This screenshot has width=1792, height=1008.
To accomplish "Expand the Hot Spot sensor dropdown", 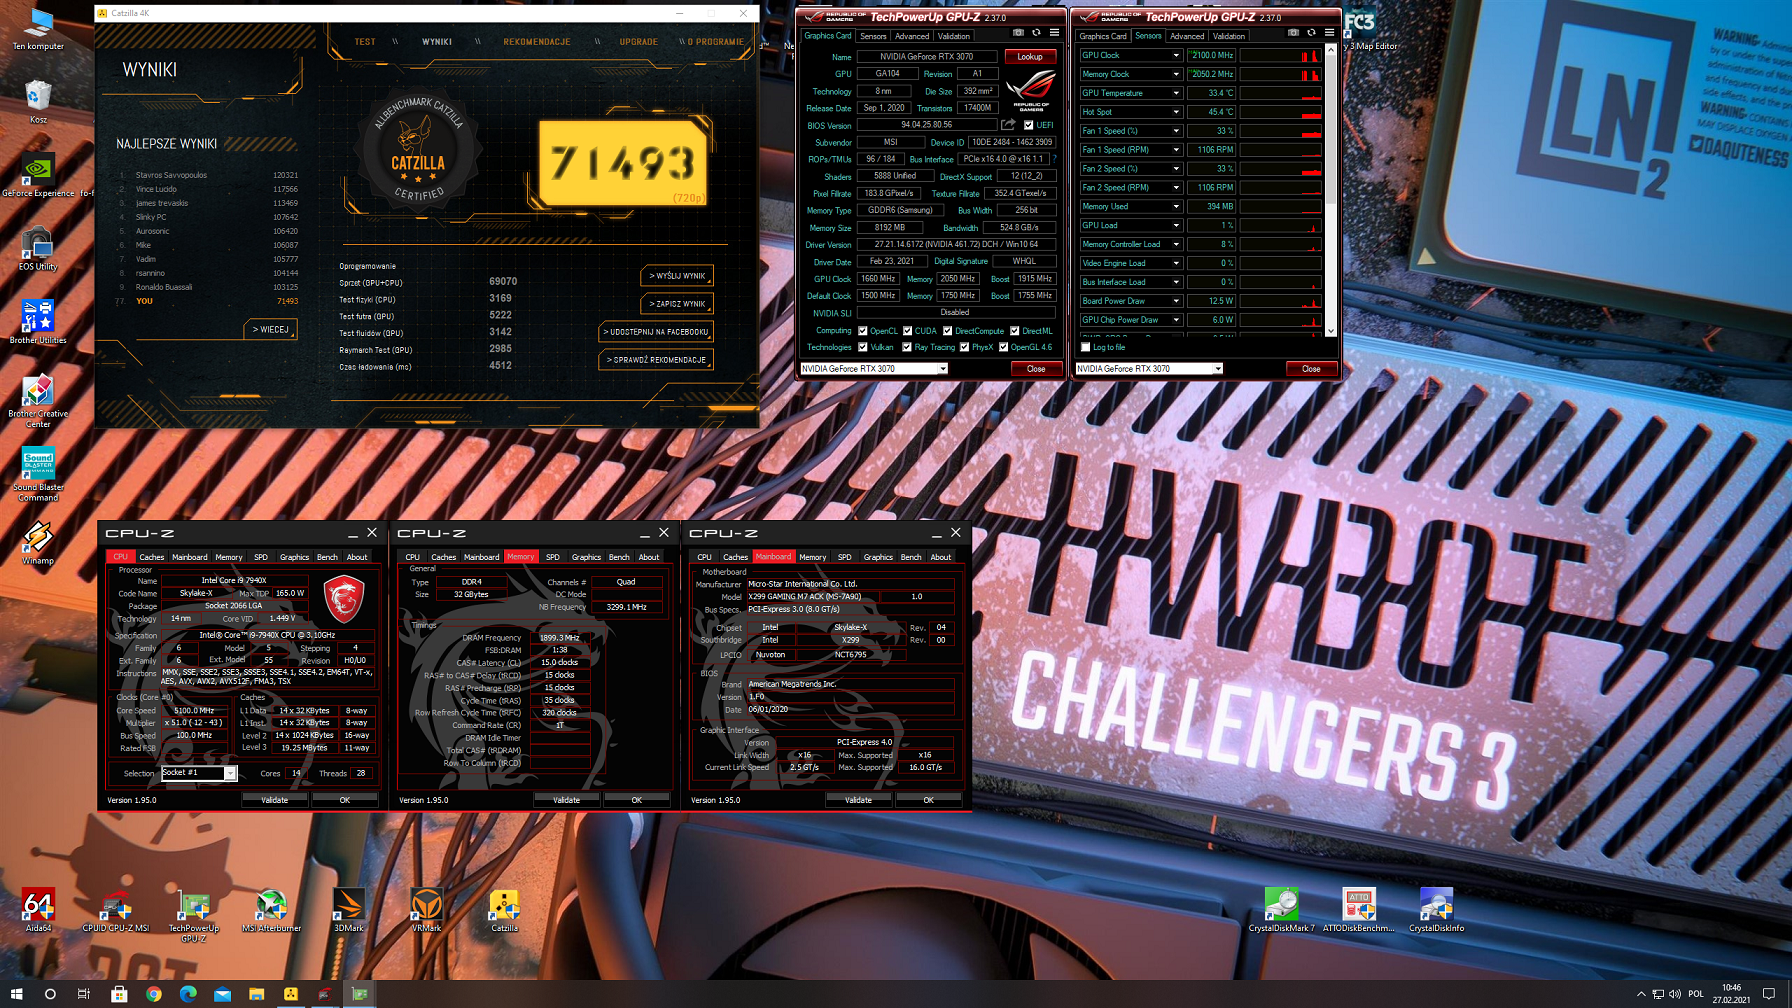I will pyautogui.click(x=1176, y=112).
